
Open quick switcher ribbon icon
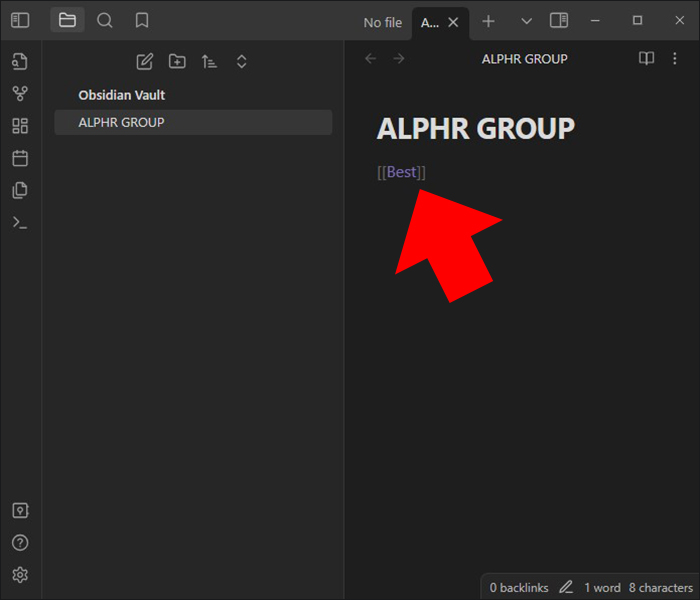click(20, 62)
